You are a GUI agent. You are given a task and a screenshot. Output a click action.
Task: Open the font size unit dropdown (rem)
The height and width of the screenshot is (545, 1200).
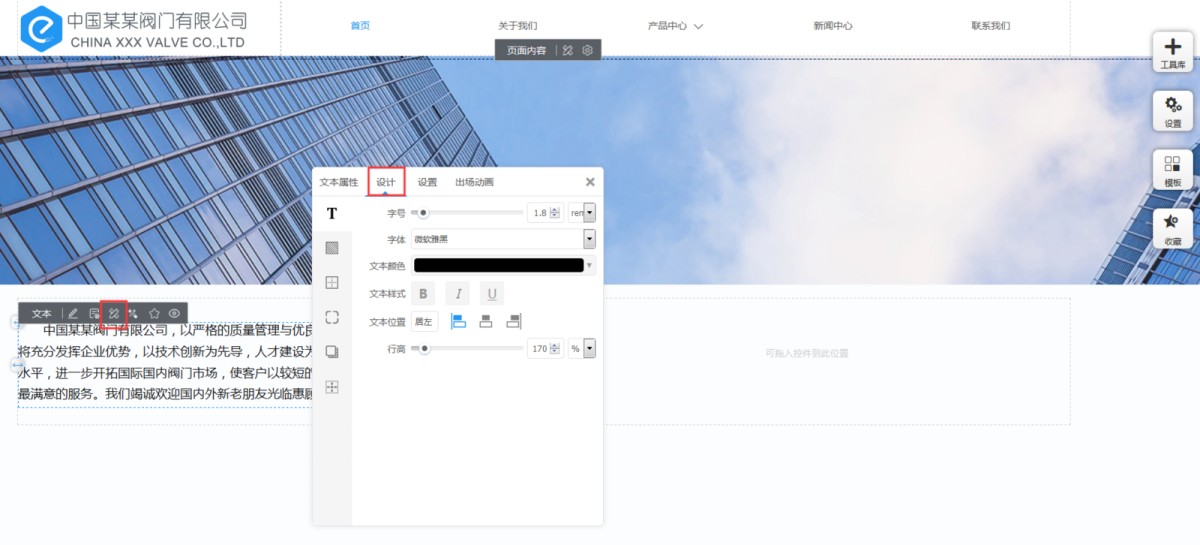589,212
